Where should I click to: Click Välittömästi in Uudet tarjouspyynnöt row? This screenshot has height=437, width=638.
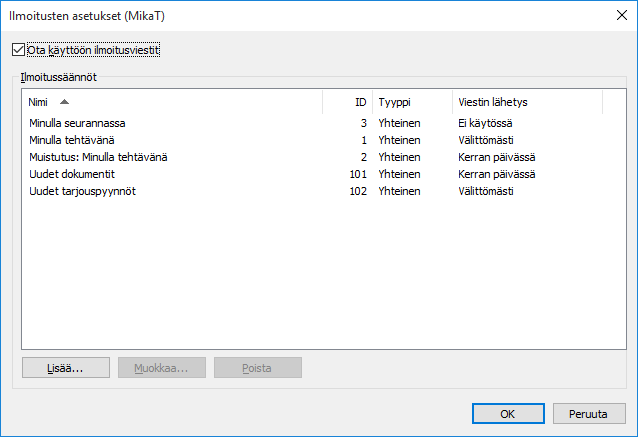click(x=486, y=191)
